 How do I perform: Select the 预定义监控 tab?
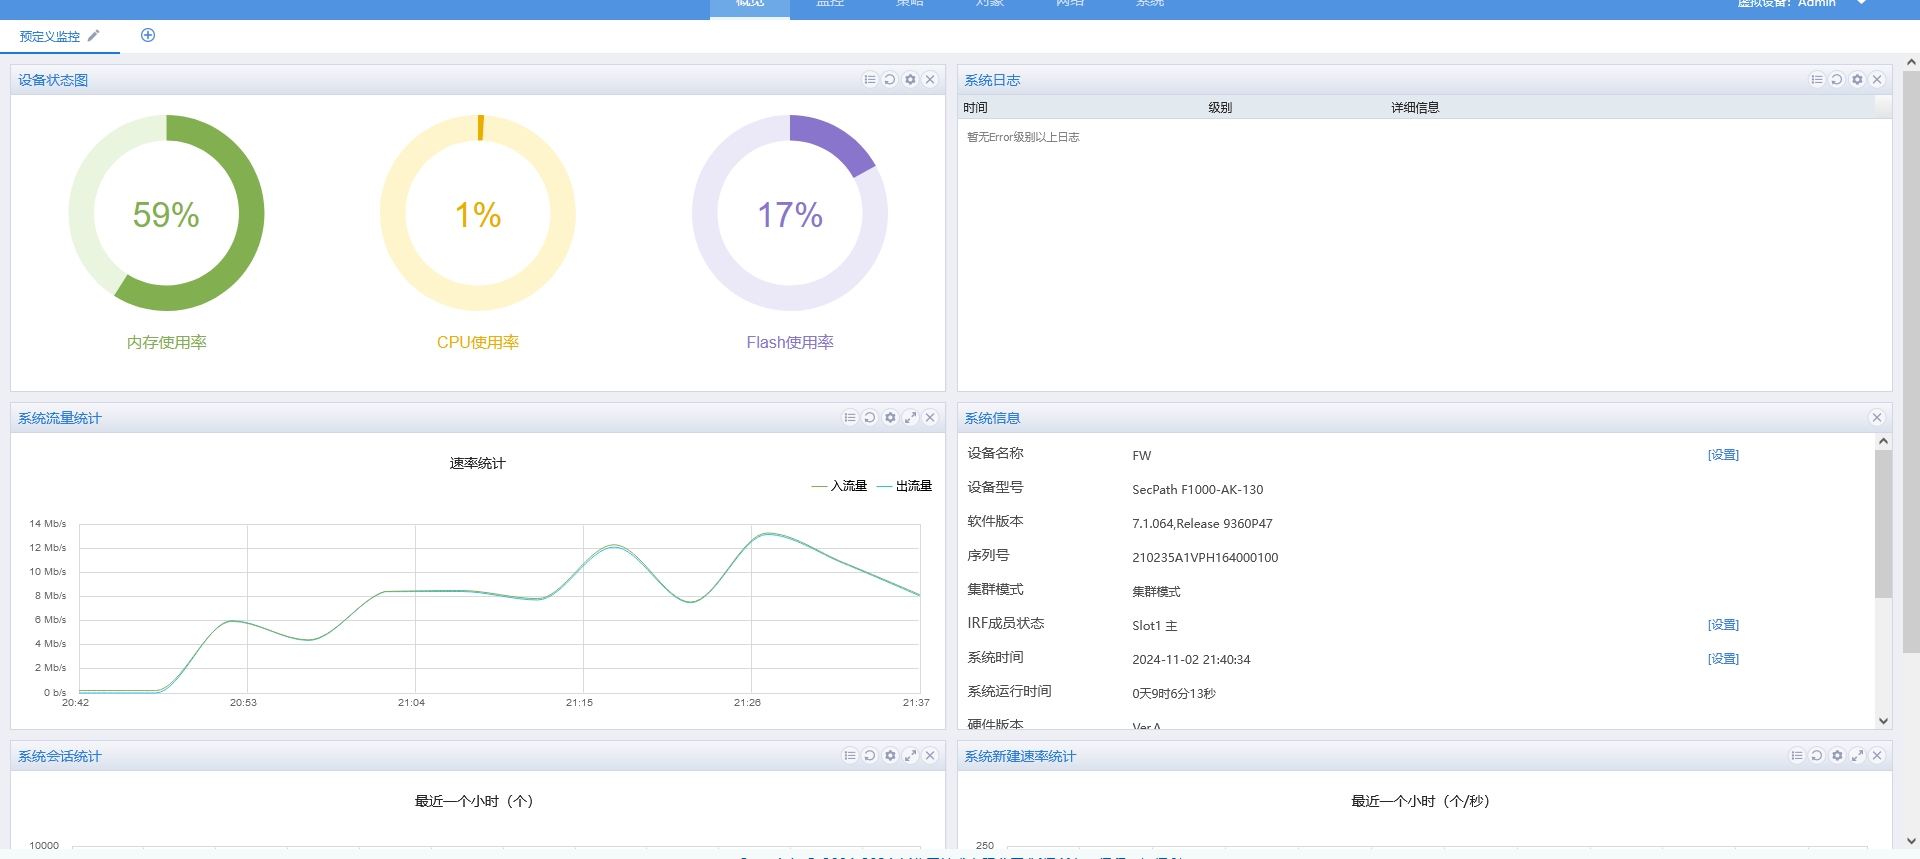point(50,37)
